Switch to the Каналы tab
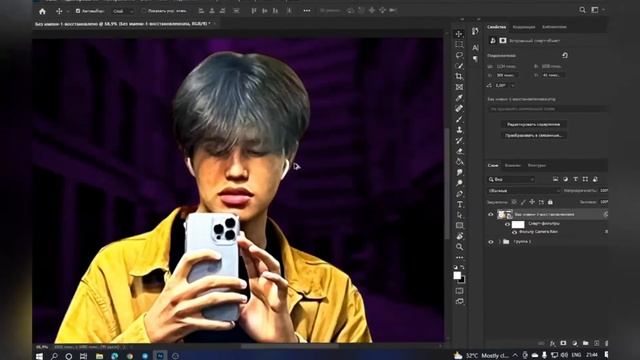640x360 pixels. tap(513, 165)
